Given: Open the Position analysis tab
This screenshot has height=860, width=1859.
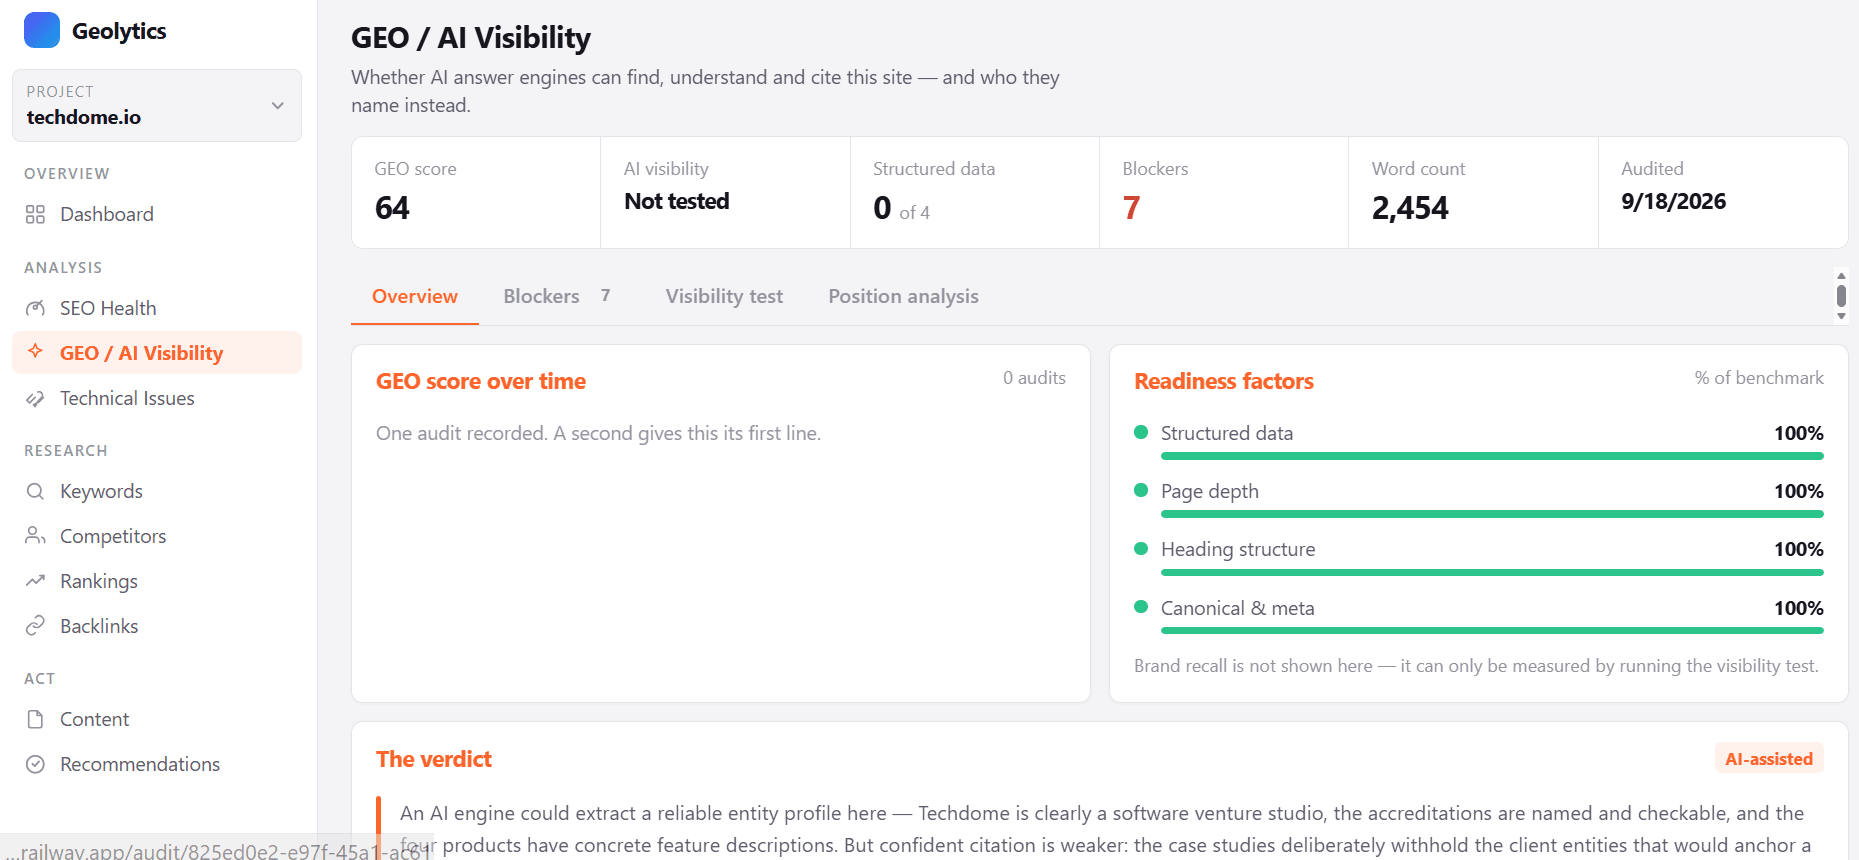Looking at the screenshot, I should coord(903,296).
